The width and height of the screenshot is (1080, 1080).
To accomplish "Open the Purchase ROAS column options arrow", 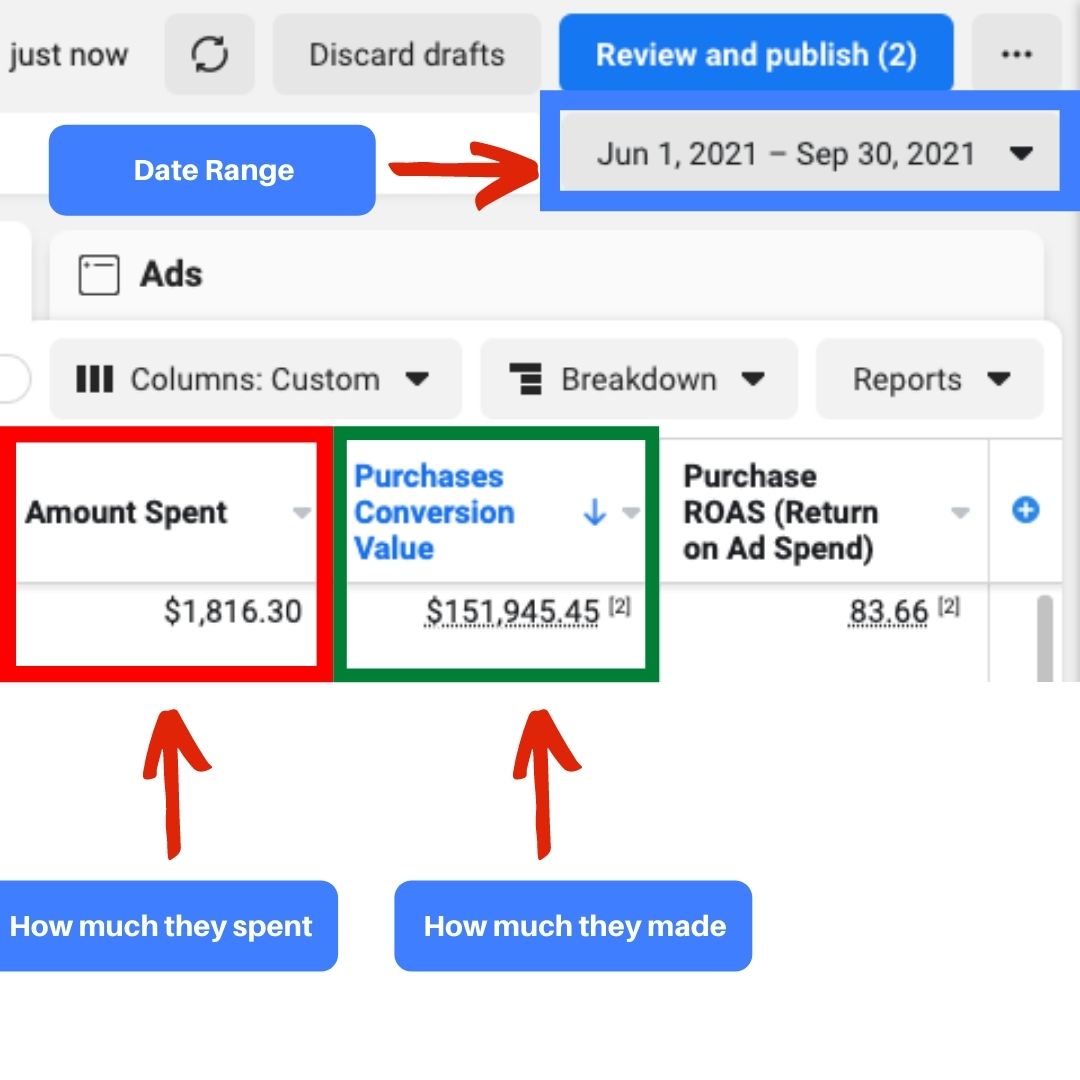I will click(x=960, y=513).
